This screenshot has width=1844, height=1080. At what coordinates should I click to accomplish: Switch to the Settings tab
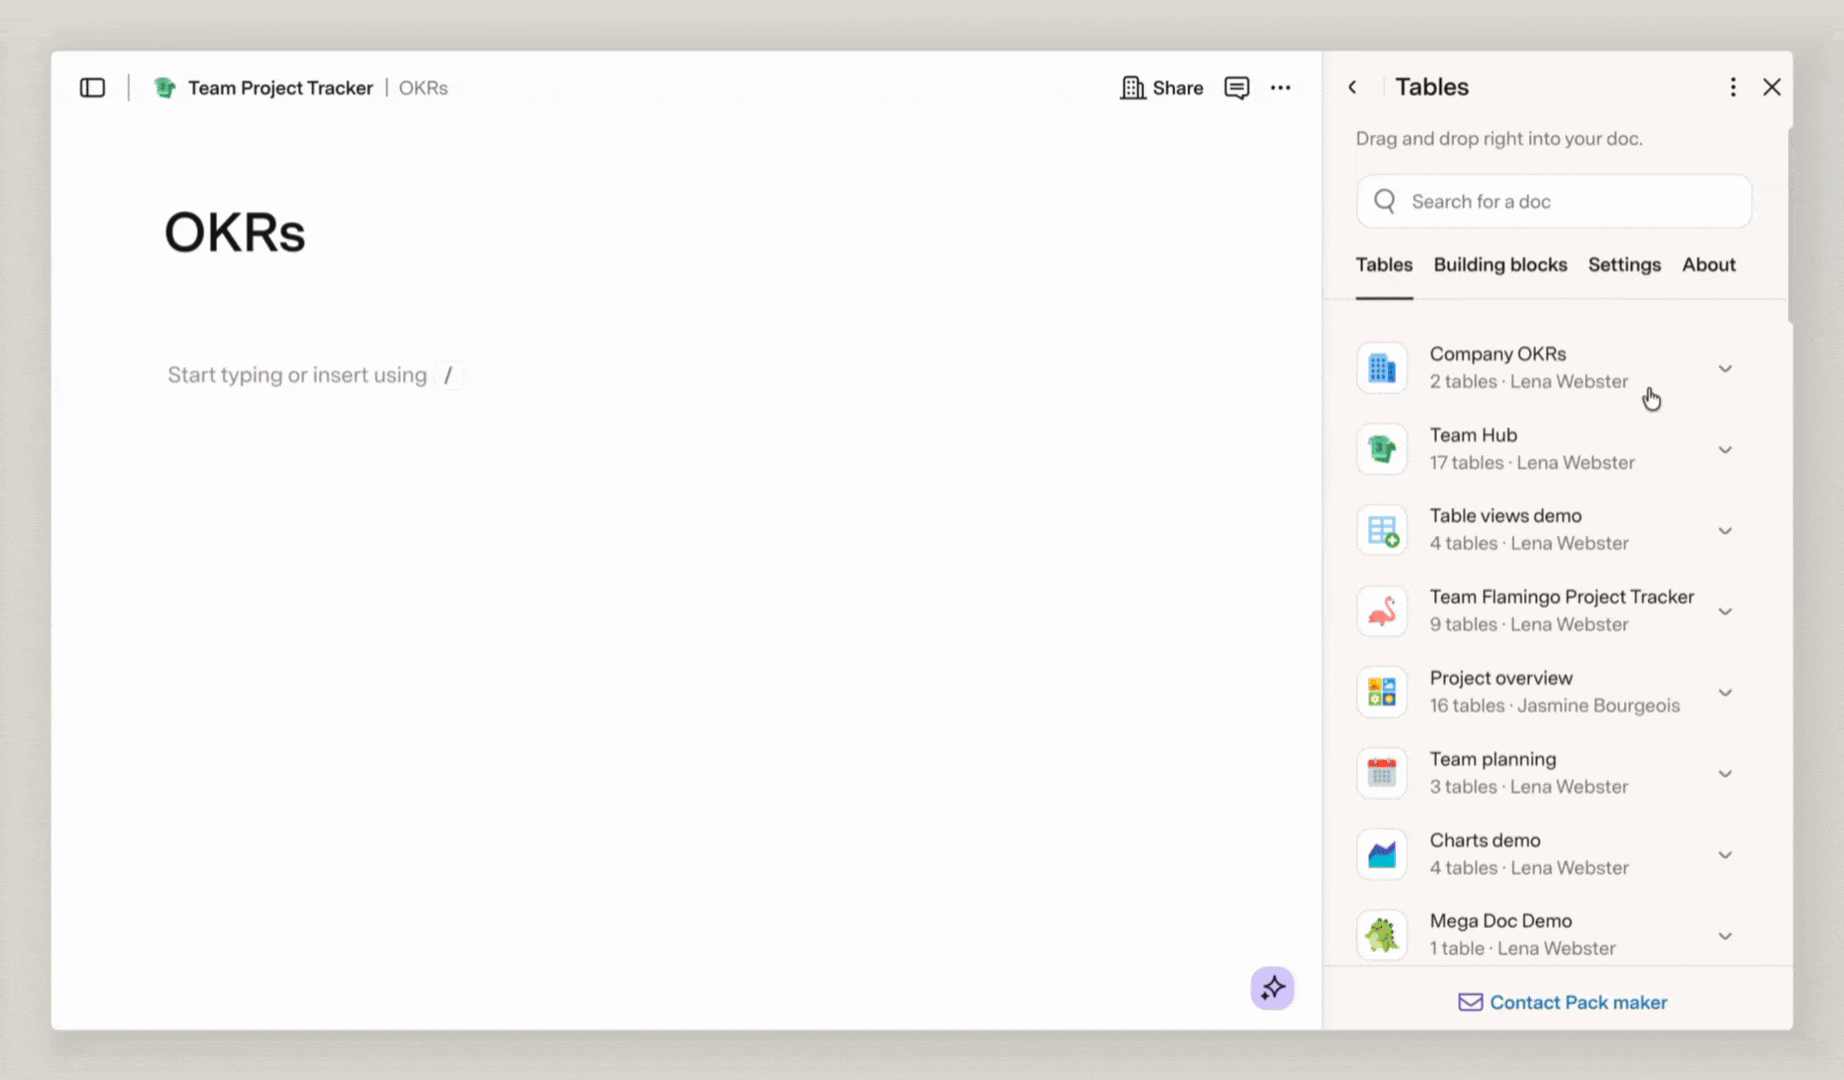coord(1624,265)
